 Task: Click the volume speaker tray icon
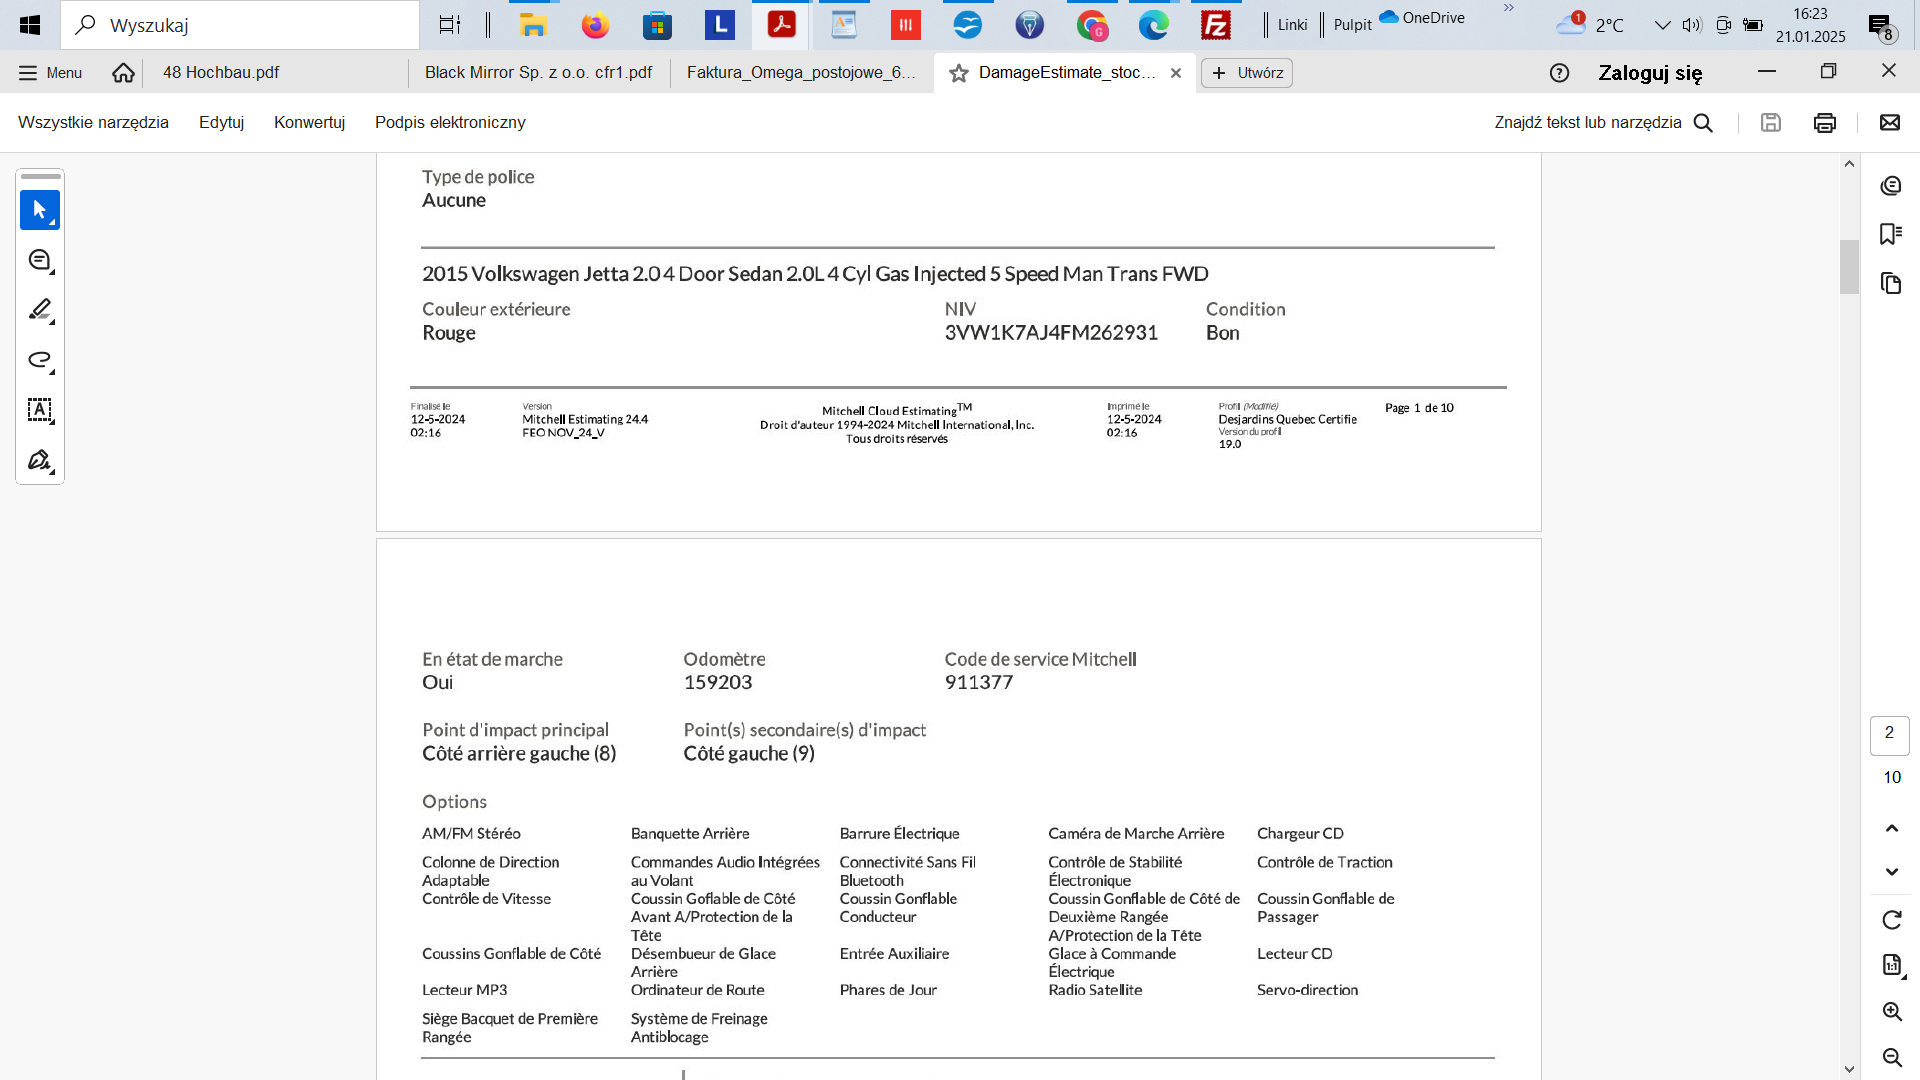1692,25
